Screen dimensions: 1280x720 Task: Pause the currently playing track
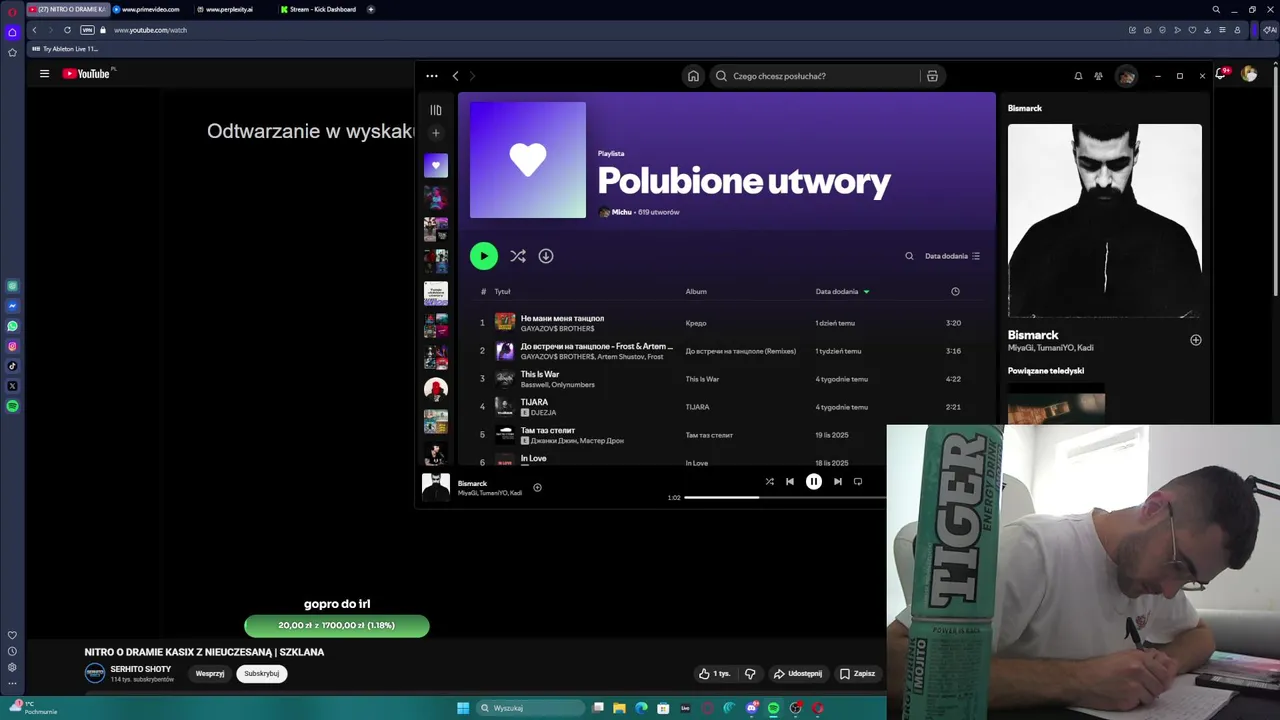click(x=814, y=482)
